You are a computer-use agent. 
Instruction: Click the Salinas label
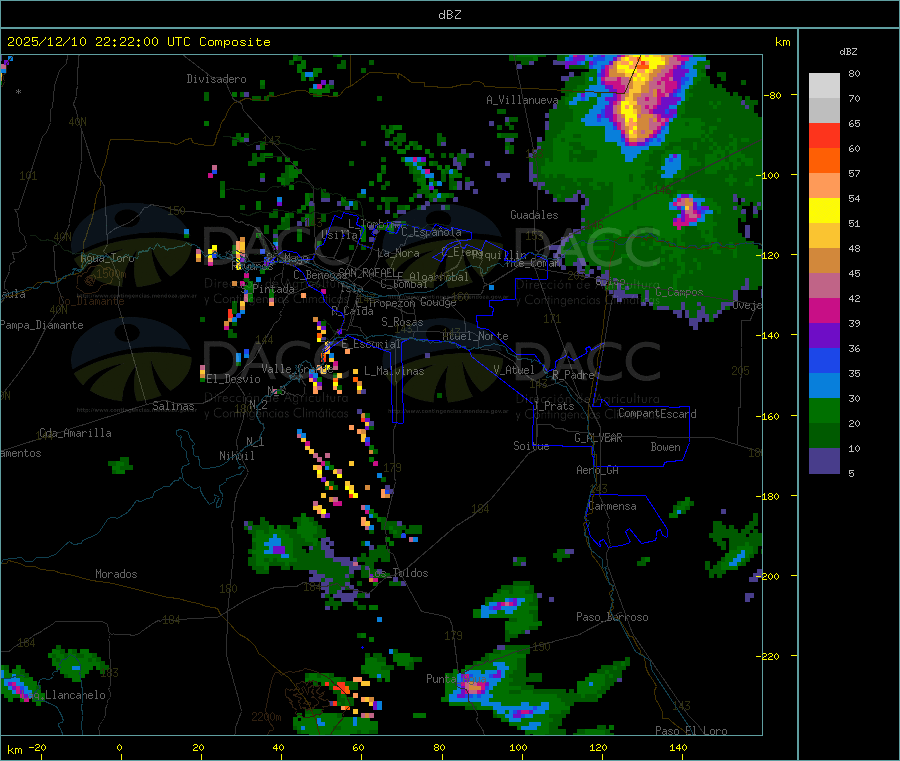pyautogui.click(x=173, y=406)
